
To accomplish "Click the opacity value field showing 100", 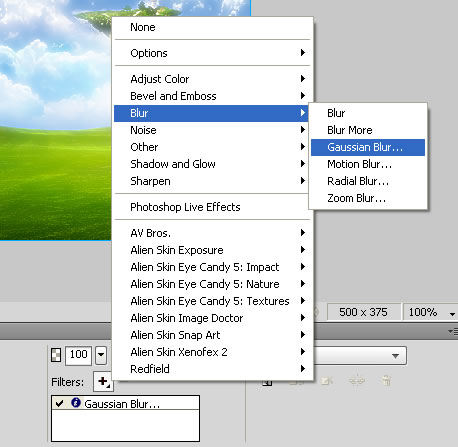I will 79,355.
